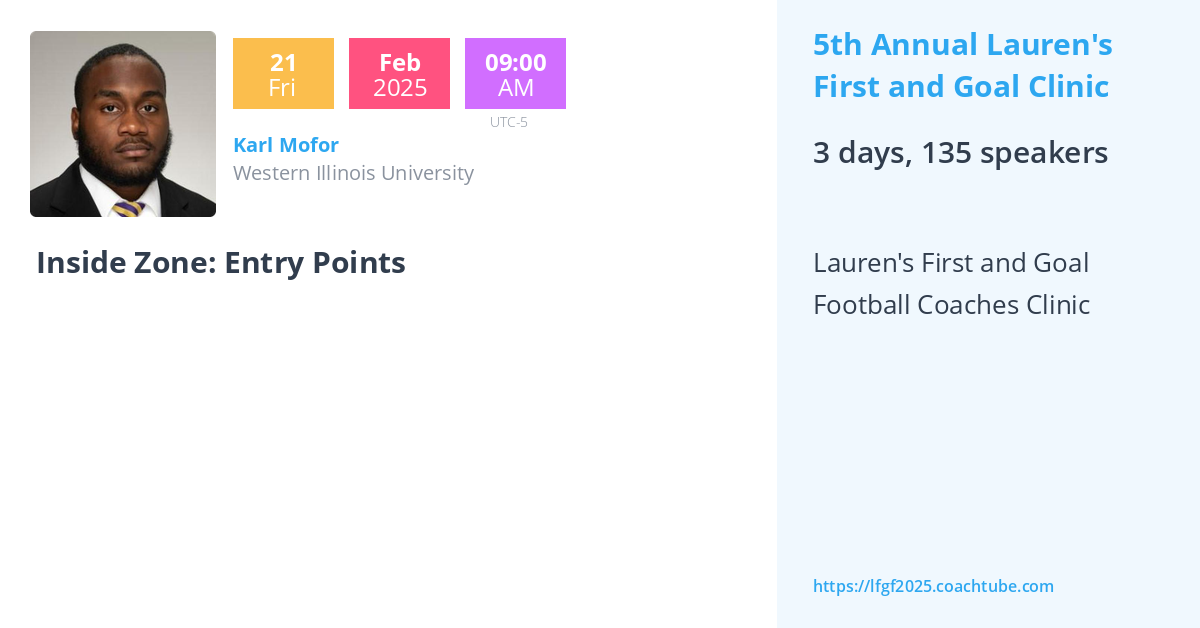Click the Western Illinois University affiliation text

(x=353, y=173)
